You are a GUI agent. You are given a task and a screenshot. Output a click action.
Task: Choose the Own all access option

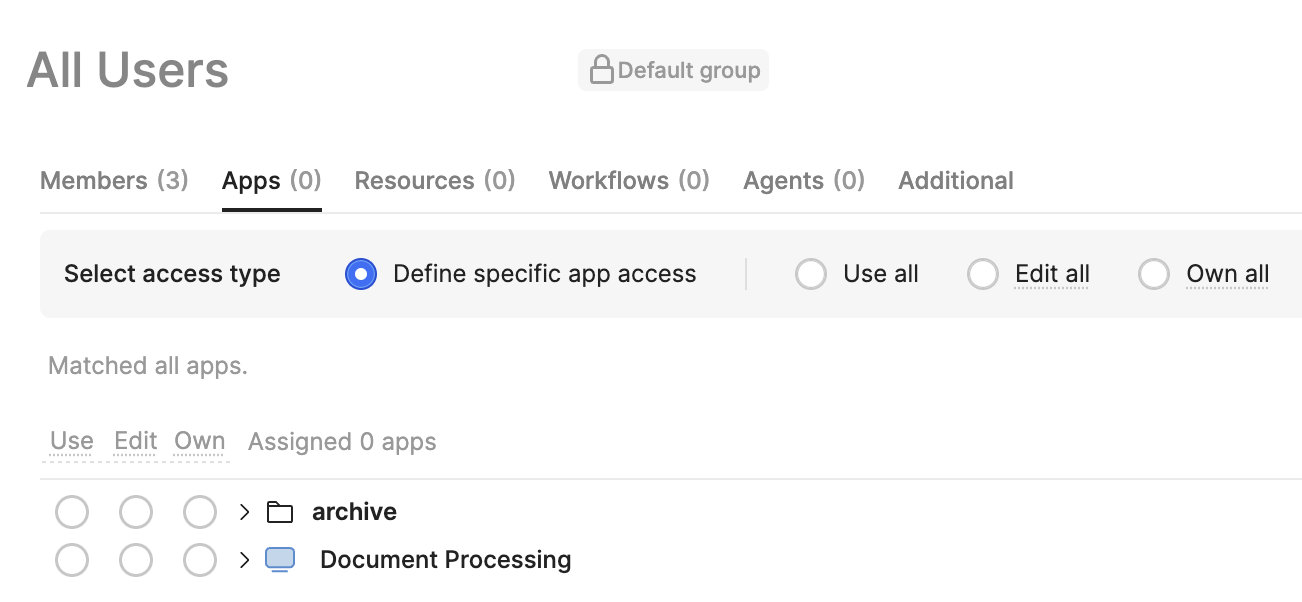[x=1154, y=274]
